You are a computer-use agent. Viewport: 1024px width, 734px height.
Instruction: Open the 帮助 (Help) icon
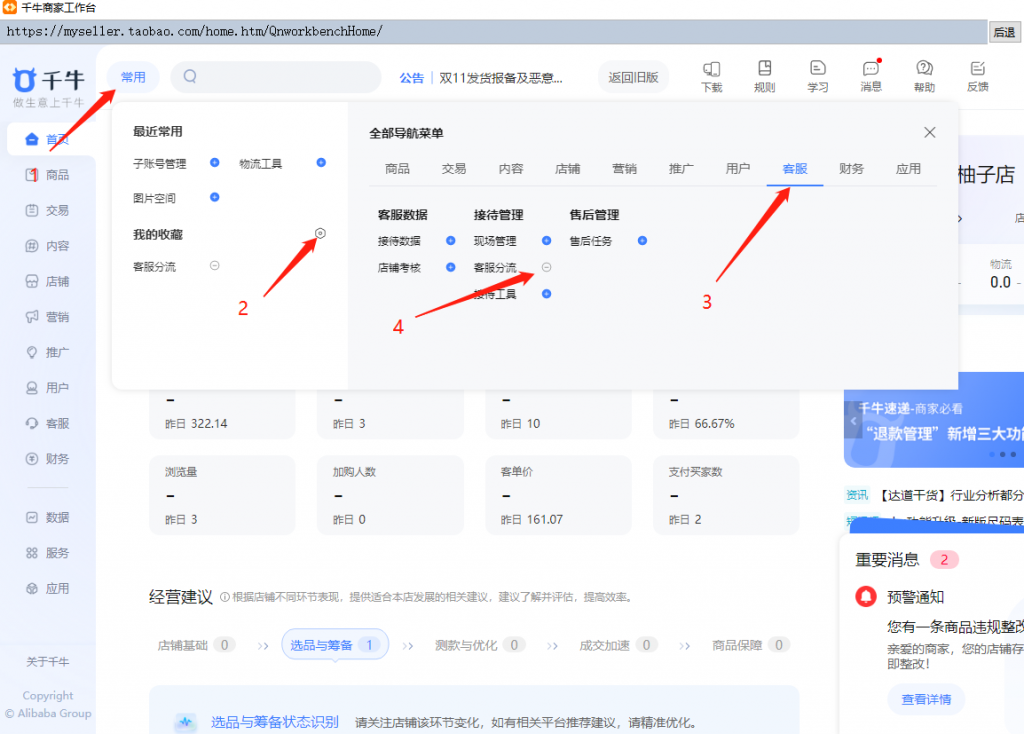coord(923,75)
